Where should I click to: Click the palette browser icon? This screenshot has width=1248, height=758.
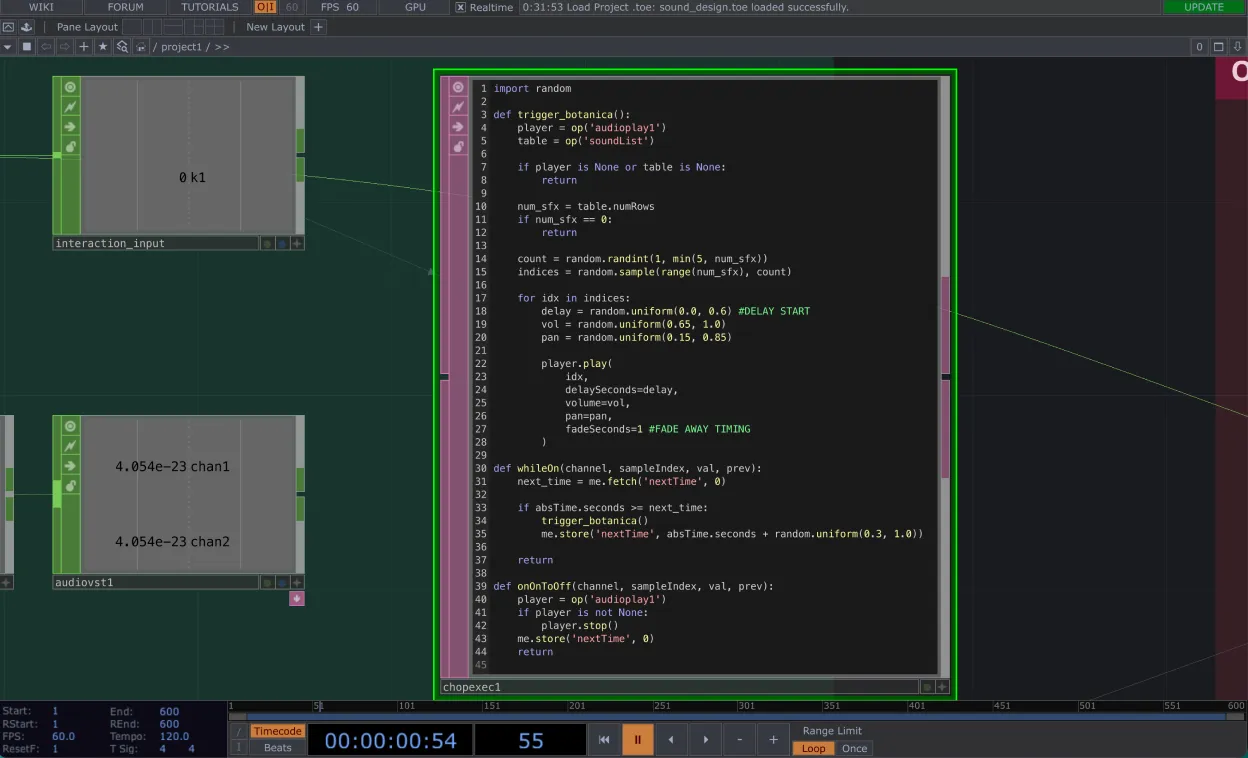pyautogui.click(x=26, y=27)
